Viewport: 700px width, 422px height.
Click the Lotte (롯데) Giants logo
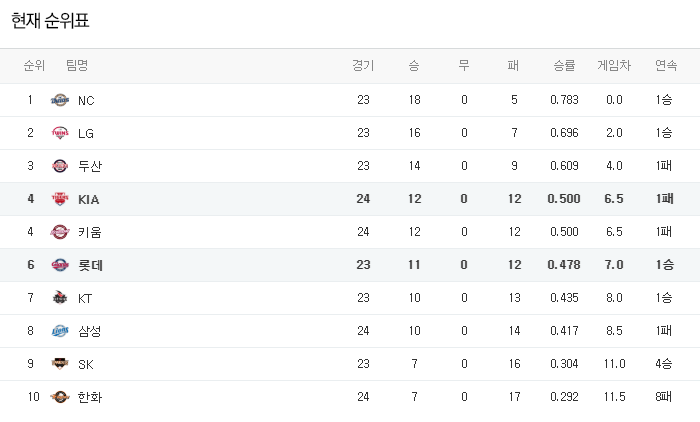pyautogui.click(x=60, y=265)
